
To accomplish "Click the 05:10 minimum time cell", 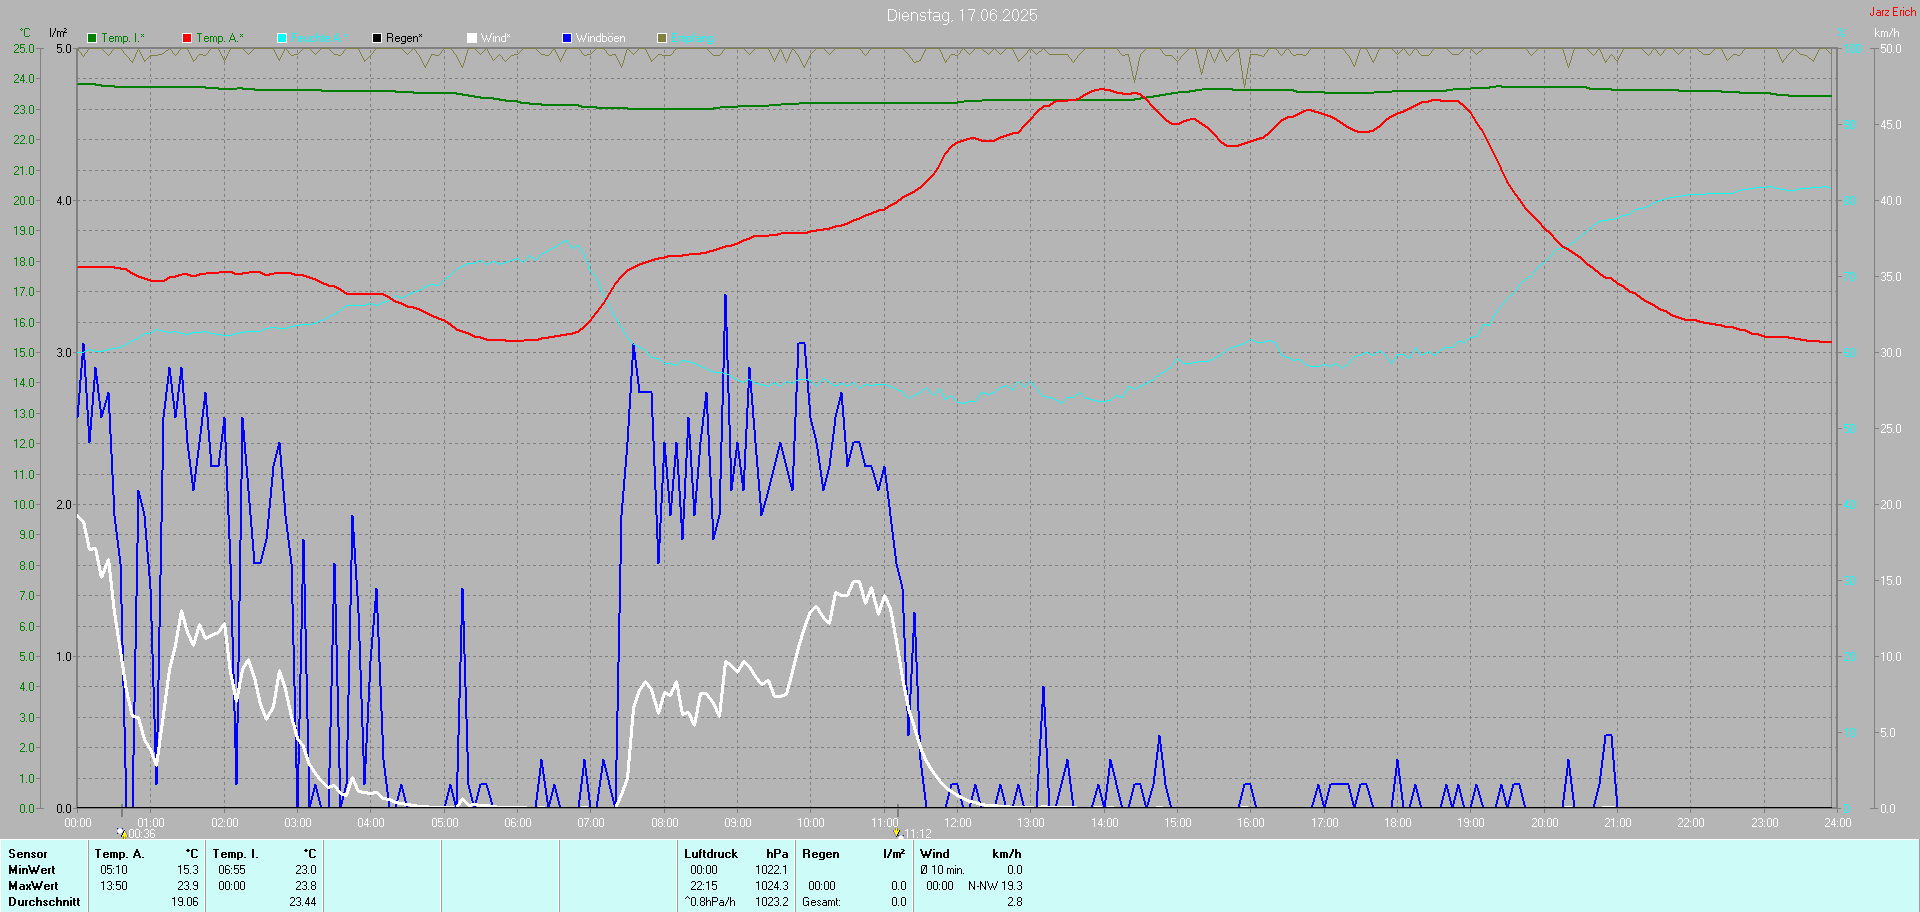I will point(114,870).
